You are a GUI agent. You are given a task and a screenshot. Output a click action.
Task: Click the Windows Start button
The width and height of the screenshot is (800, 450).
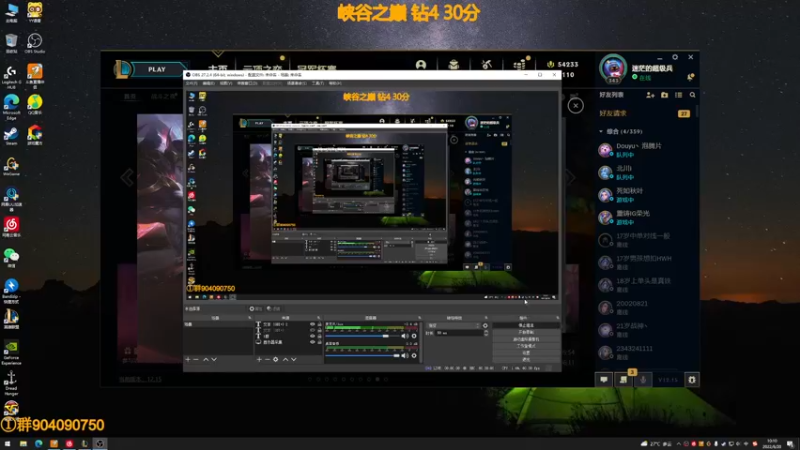click(x=7, y=444)
